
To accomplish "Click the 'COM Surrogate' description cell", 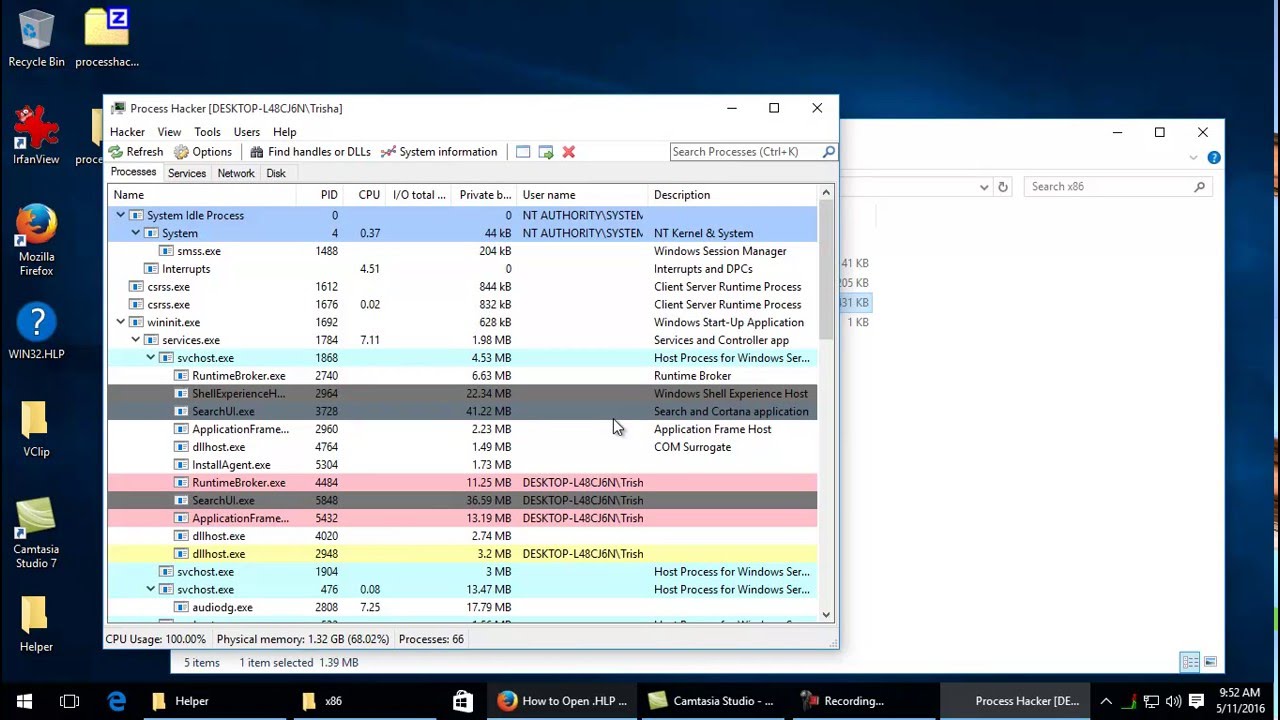I will [x=692, y=447].
